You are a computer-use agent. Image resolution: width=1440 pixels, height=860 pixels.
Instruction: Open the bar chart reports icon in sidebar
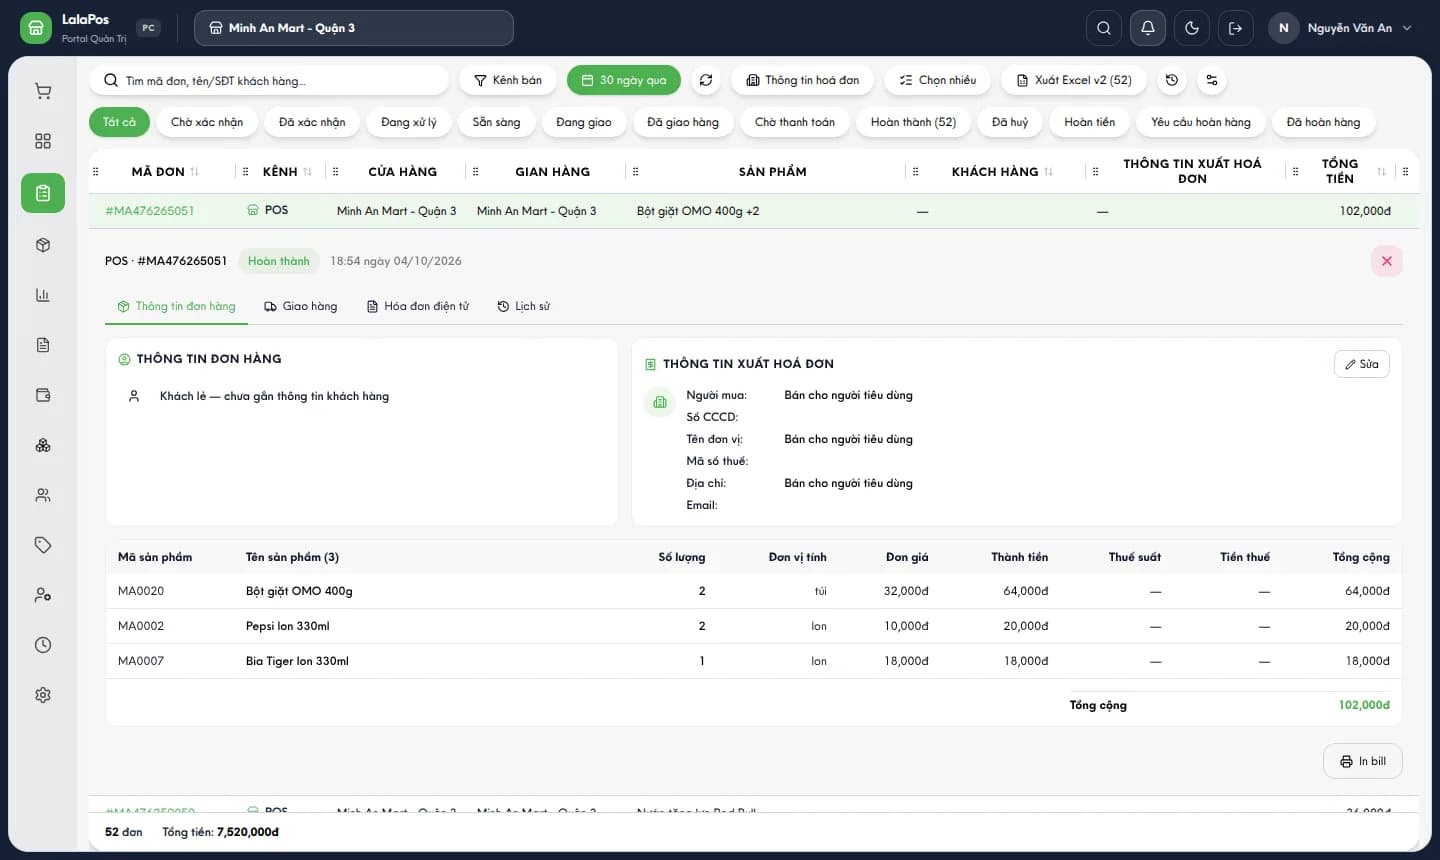[43, 295]
